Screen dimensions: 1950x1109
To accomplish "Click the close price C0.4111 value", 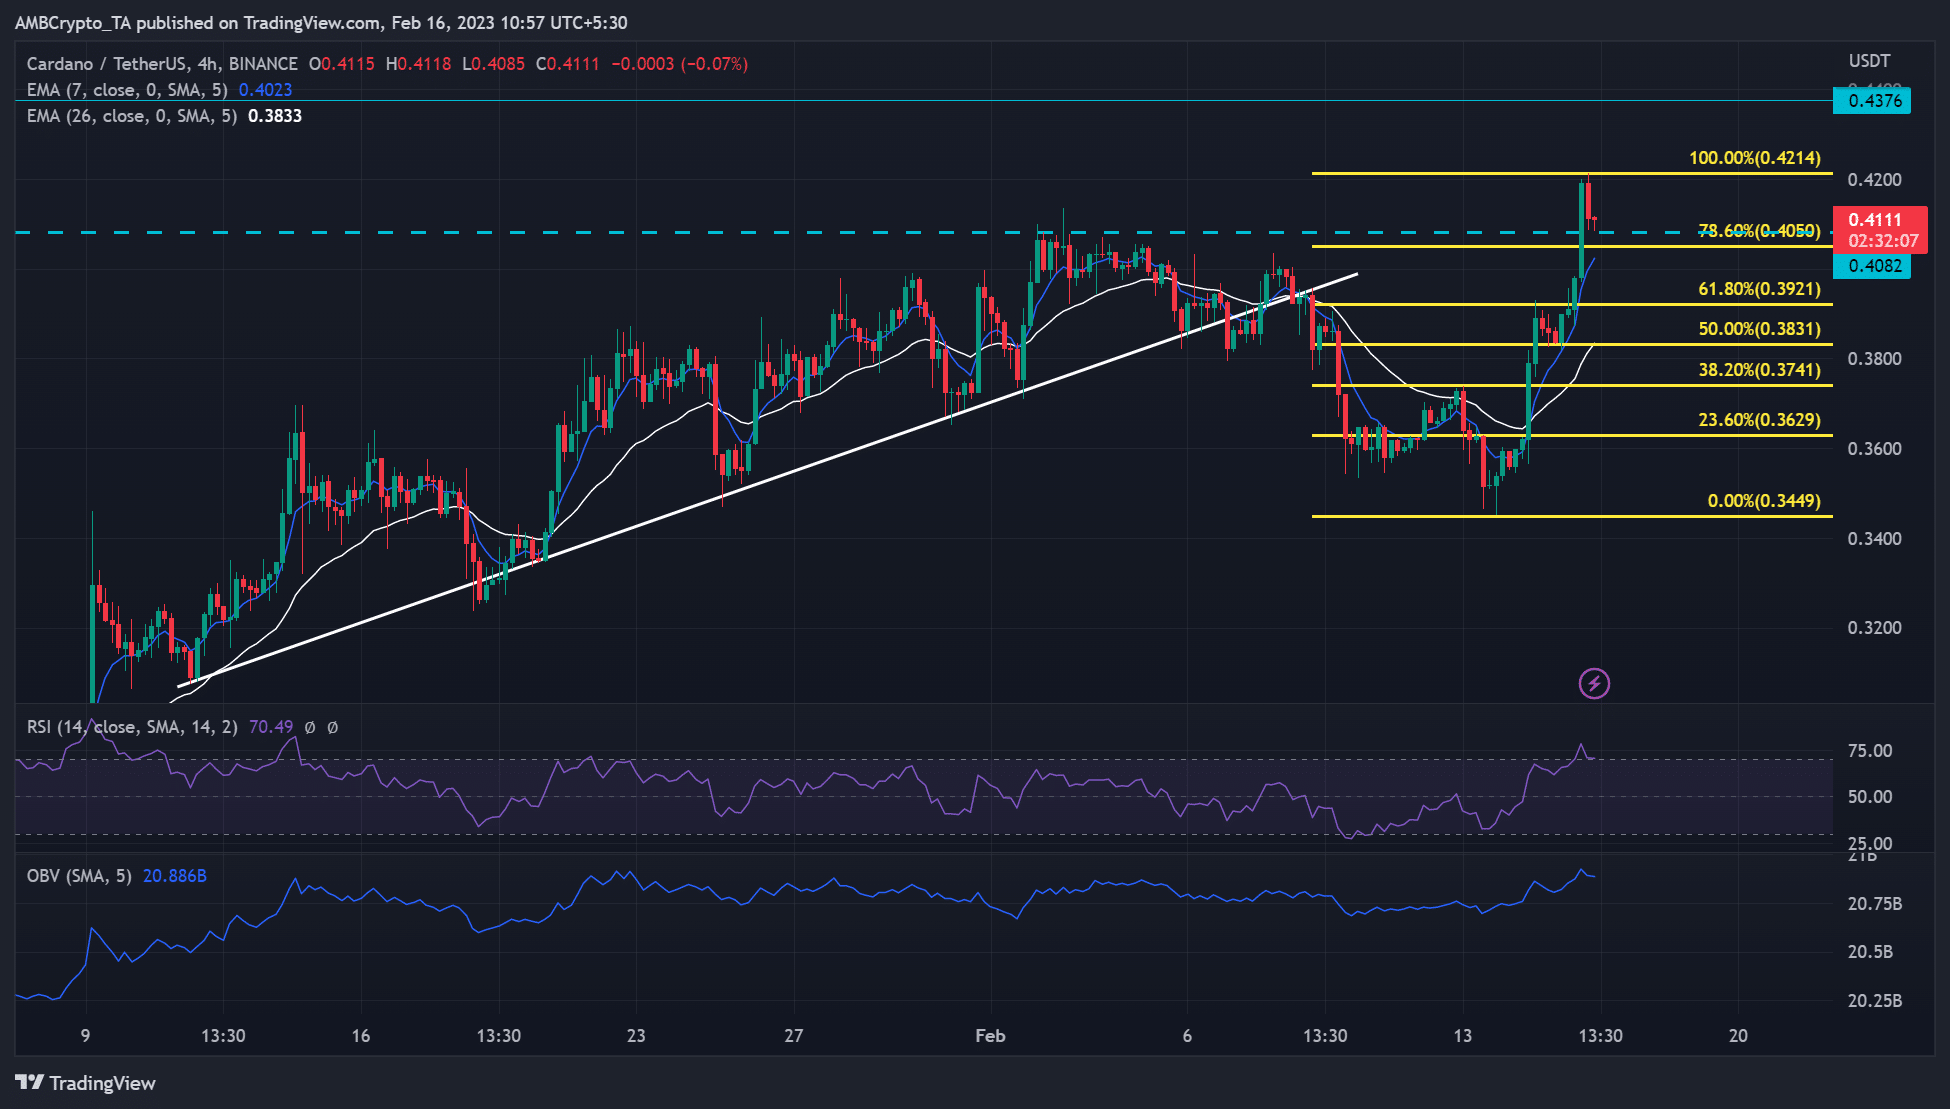I will (x=567, y=64).
